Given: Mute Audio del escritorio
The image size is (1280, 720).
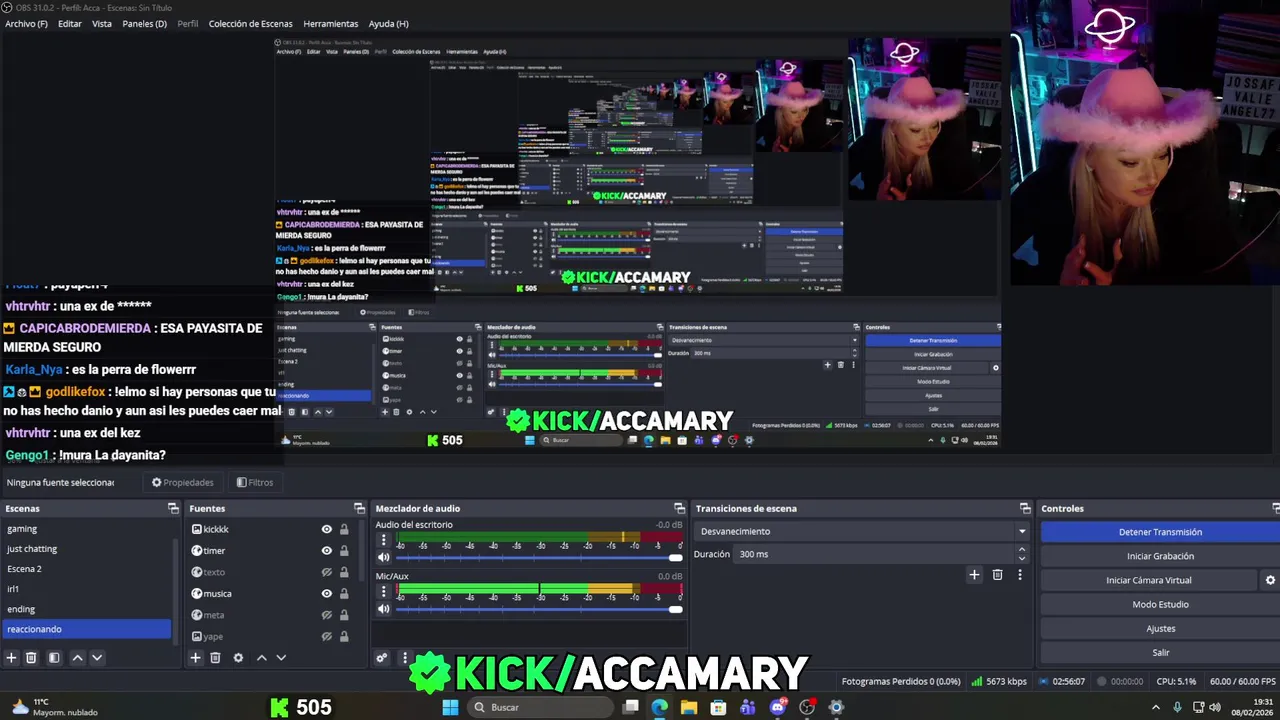Looking at the screenshot, I should (383, 557).
